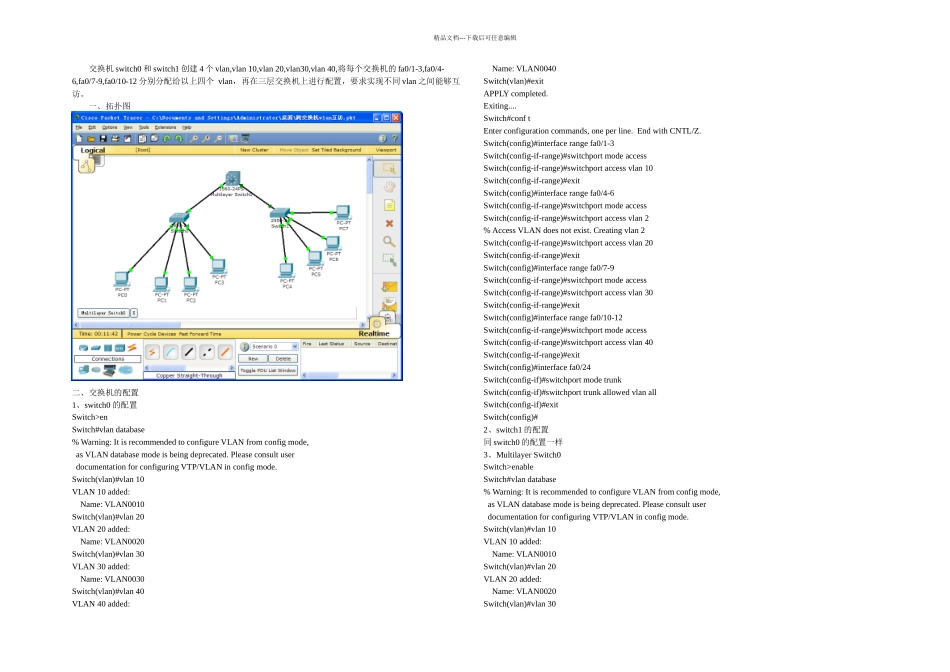The height and width of the screenshot is (672, 950).
Task: Click the Print icon in toolbar
Action: click(115, 139)
